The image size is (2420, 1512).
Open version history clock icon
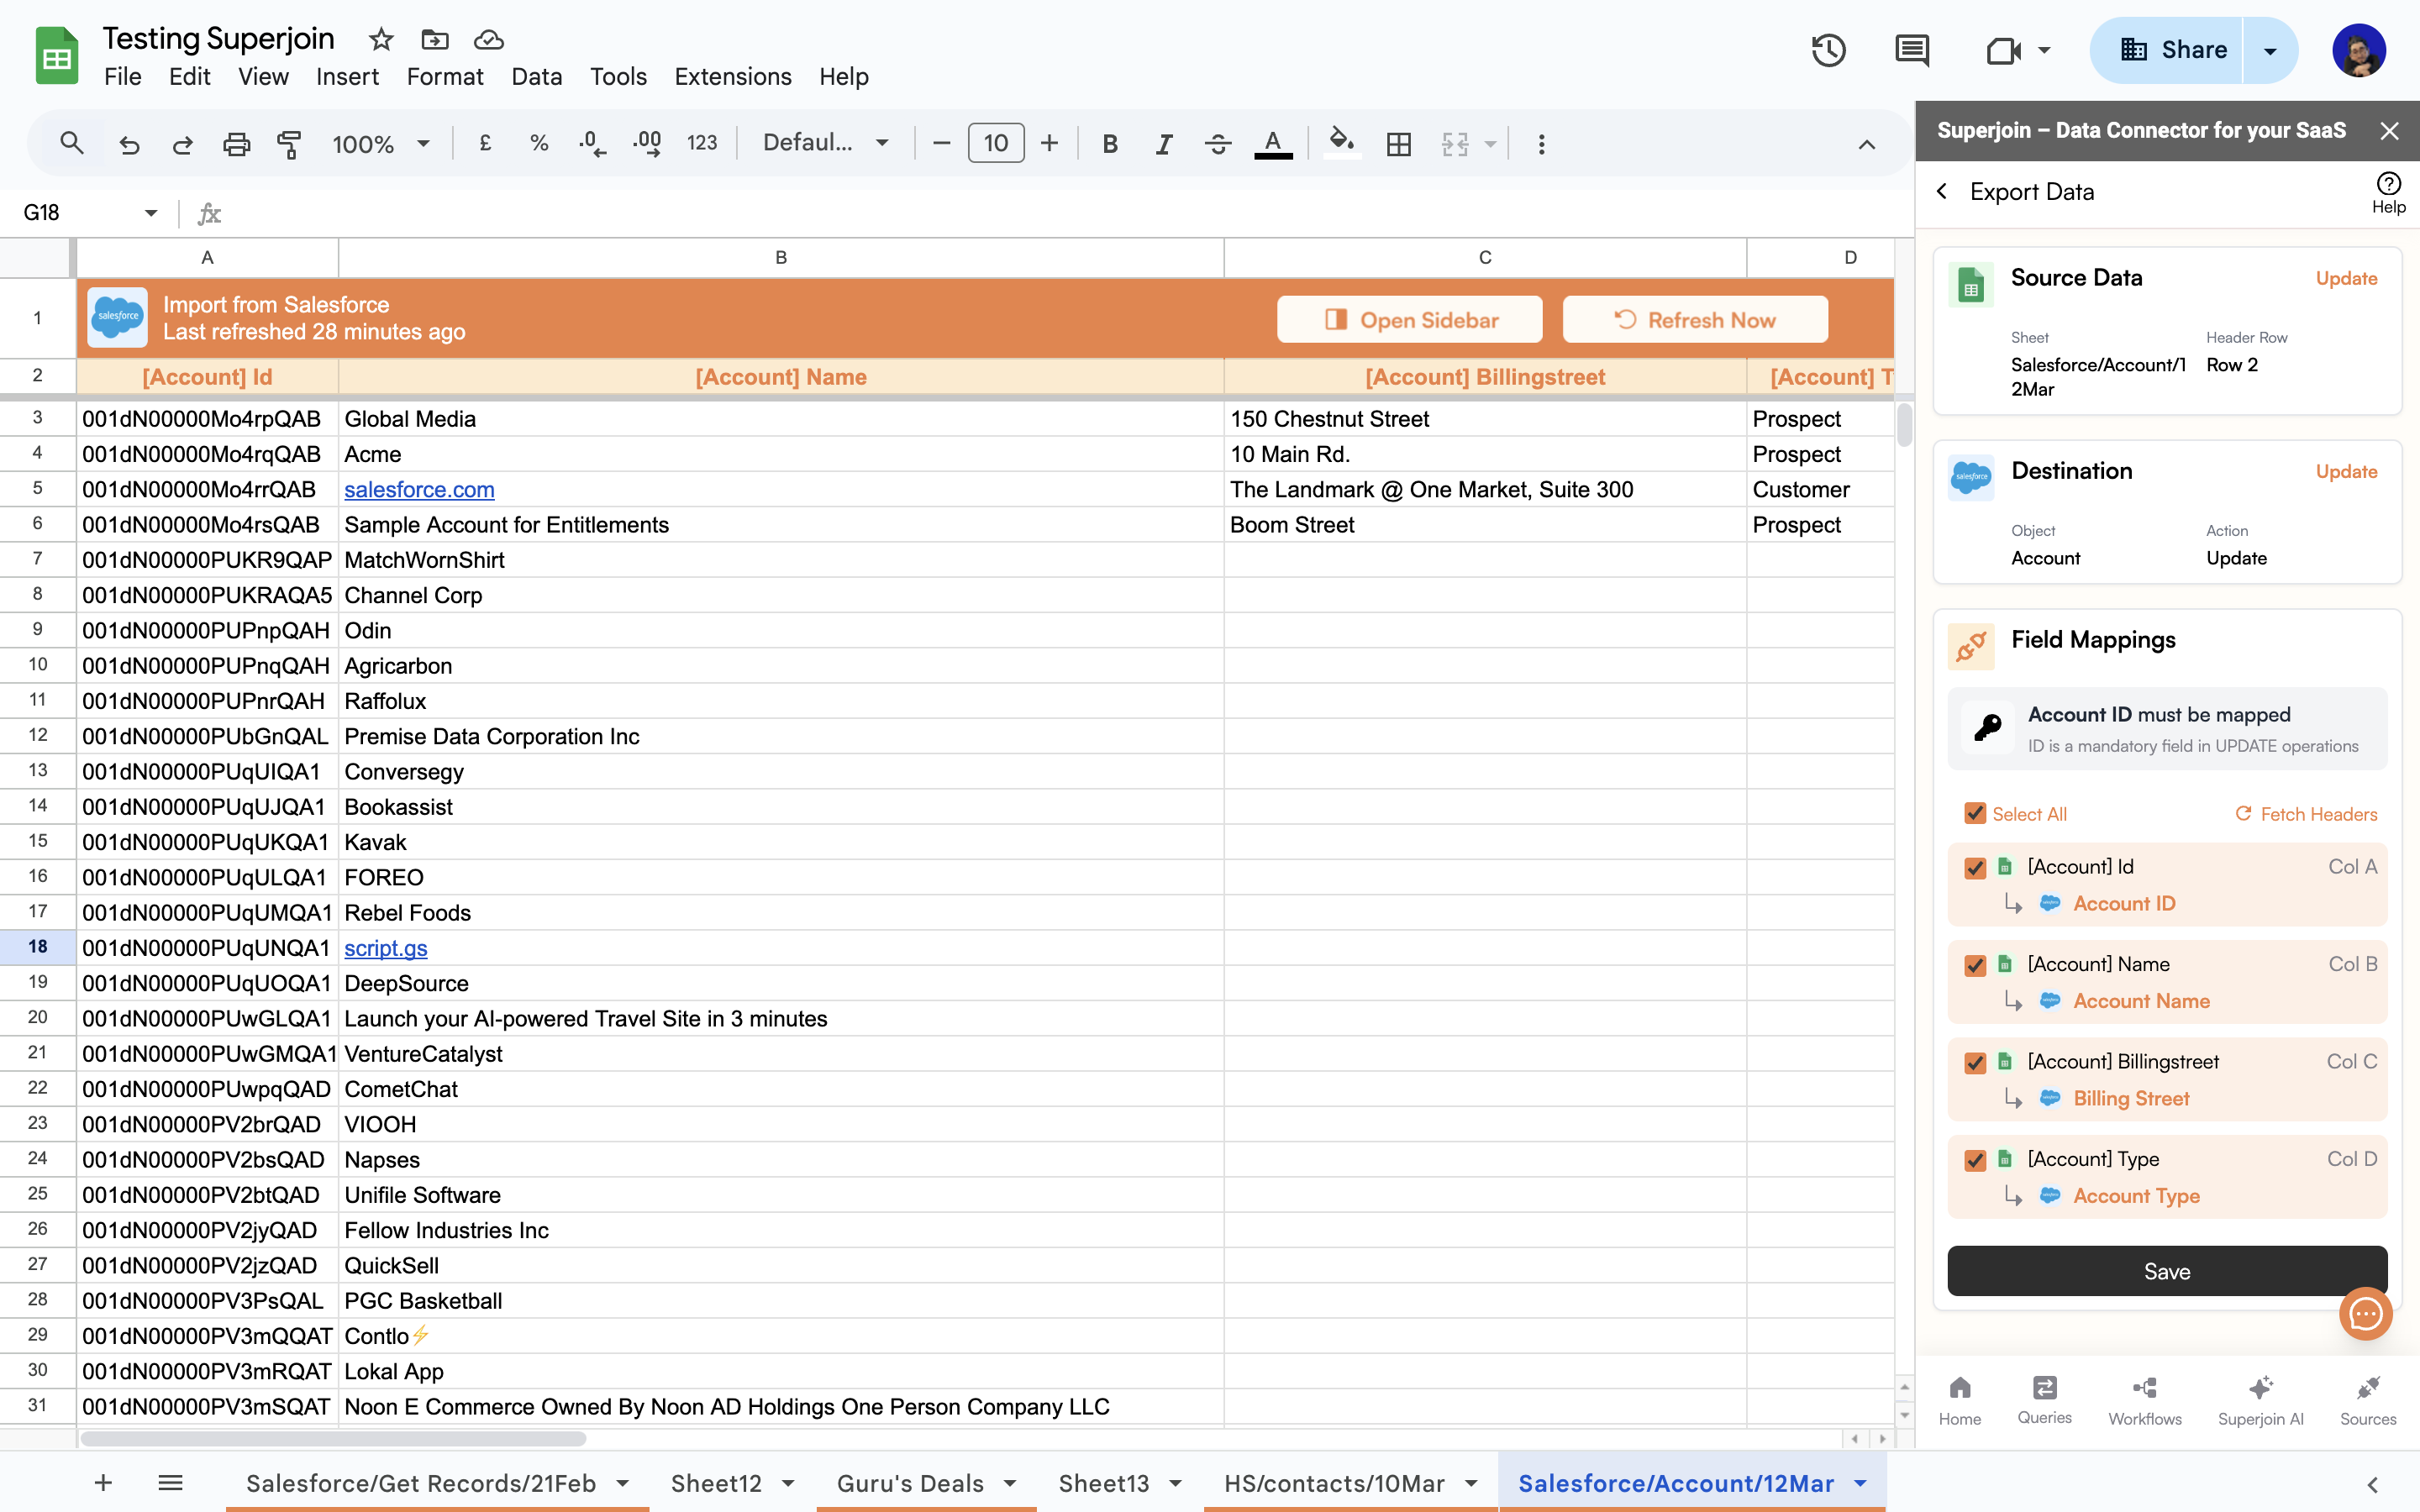1828,50
